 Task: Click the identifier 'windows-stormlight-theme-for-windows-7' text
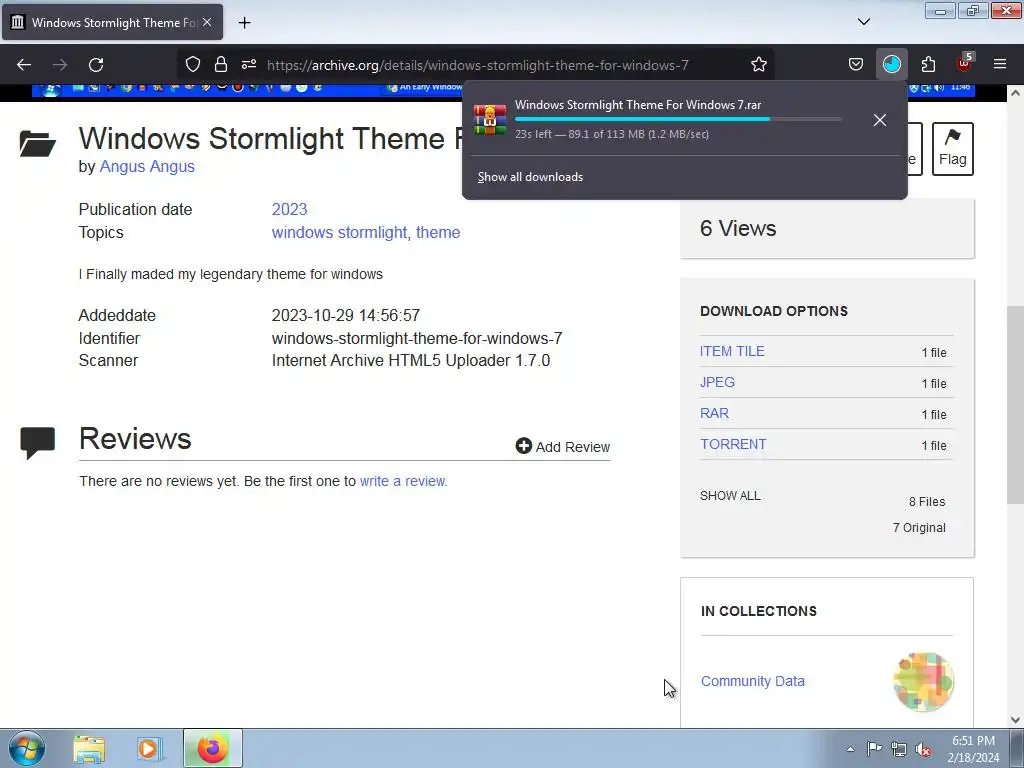click(x=417, y=338)
